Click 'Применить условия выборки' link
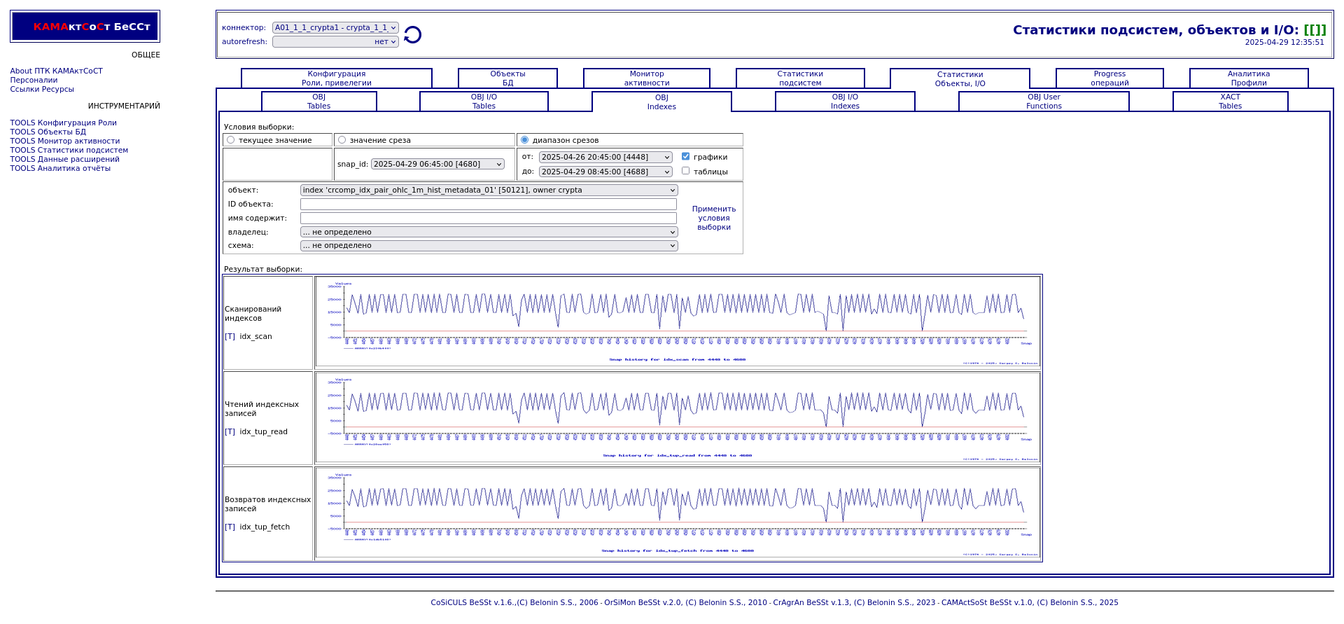Image resolution: width=1344 pixels, height=624 pixels. point(713,218)
